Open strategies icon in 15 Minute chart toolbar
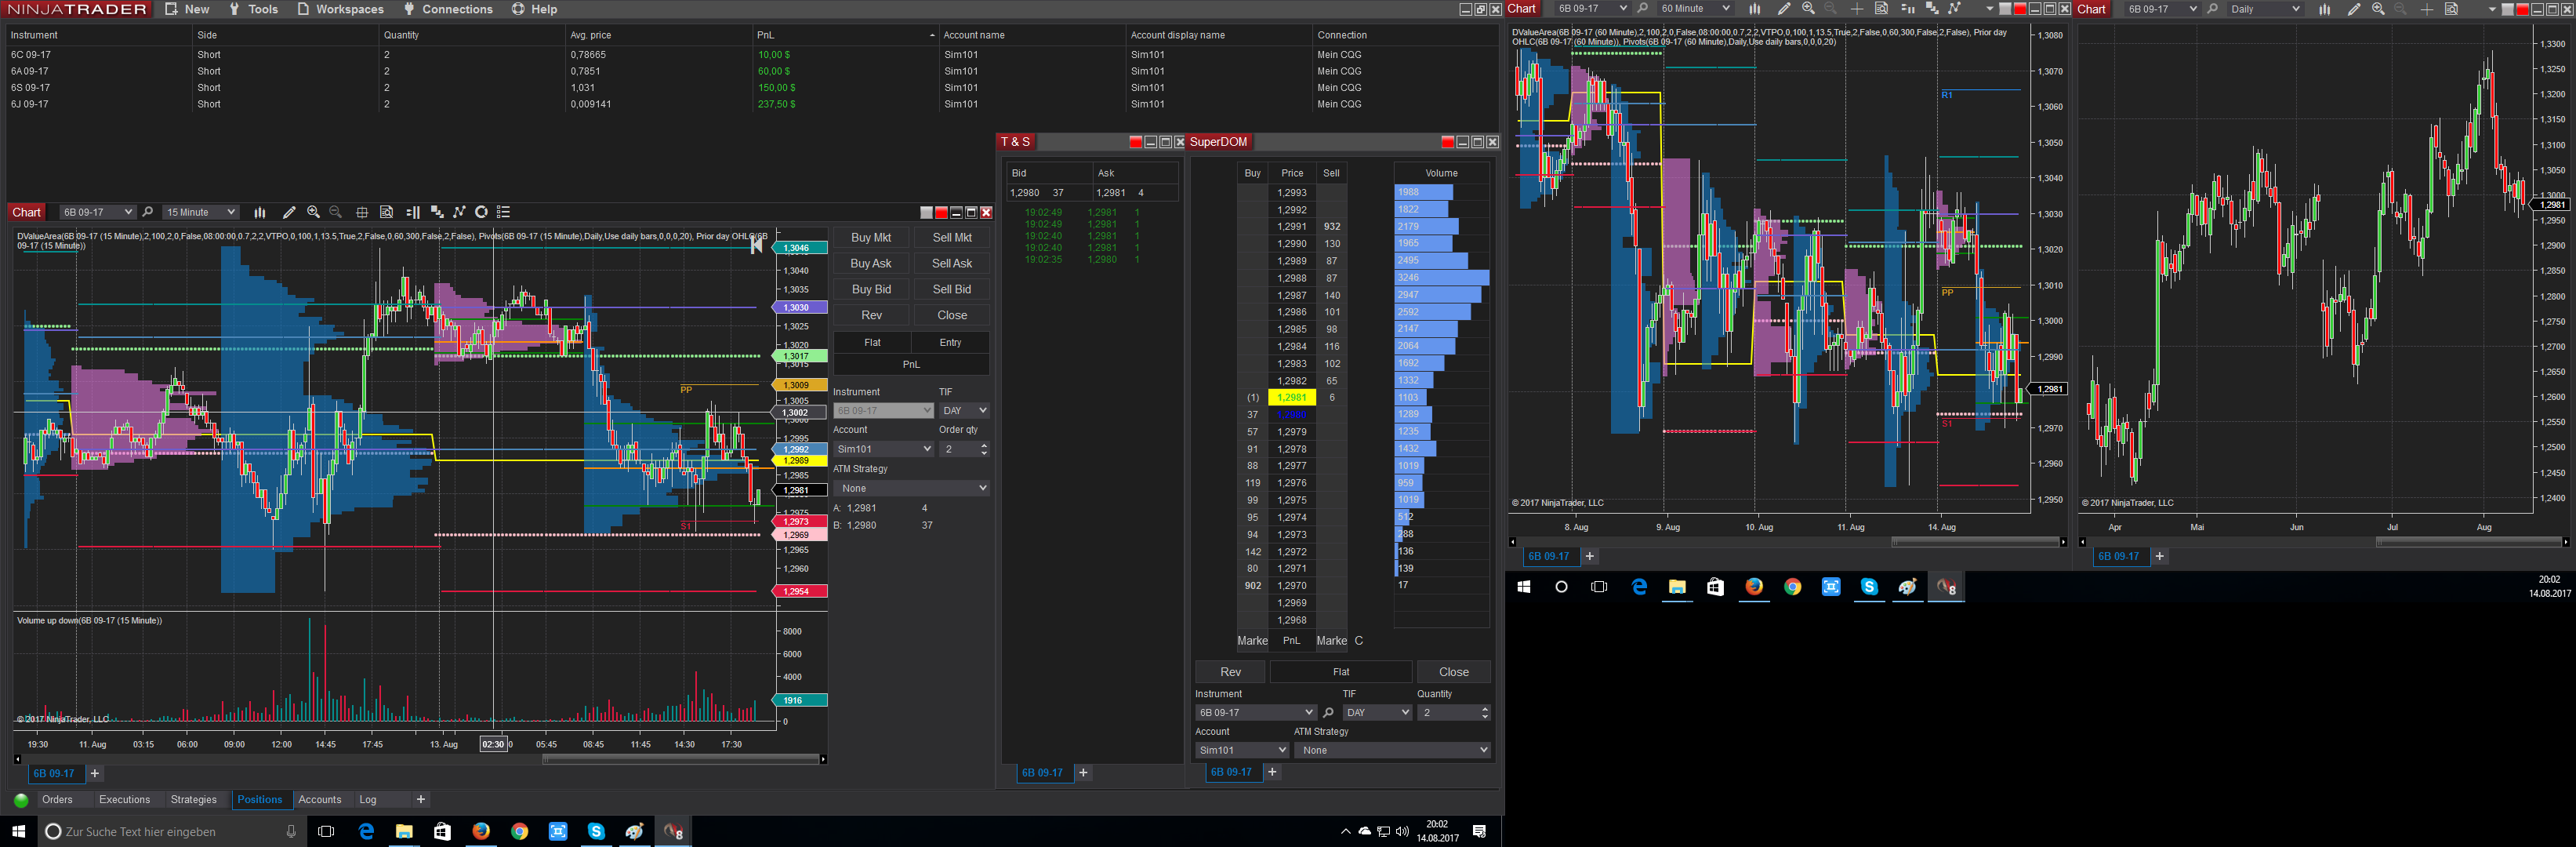 (x=459, y=212)
